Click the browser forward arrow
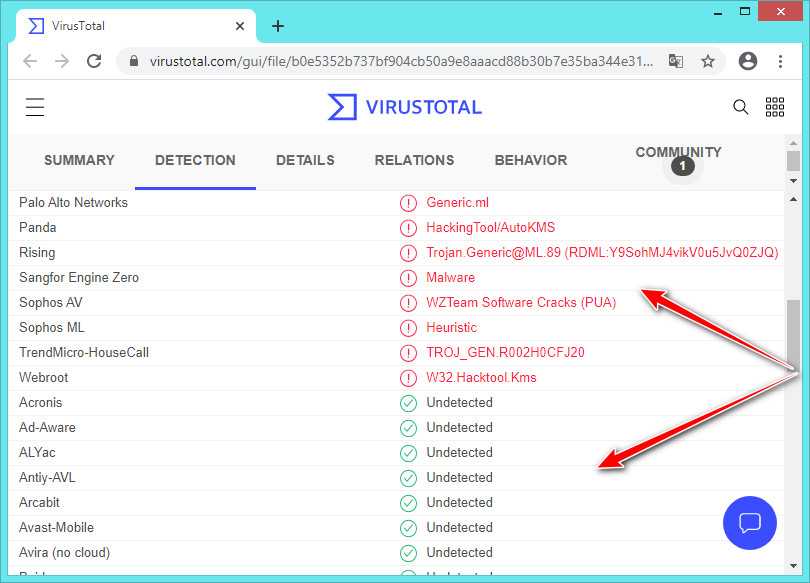 pos(62,61)
